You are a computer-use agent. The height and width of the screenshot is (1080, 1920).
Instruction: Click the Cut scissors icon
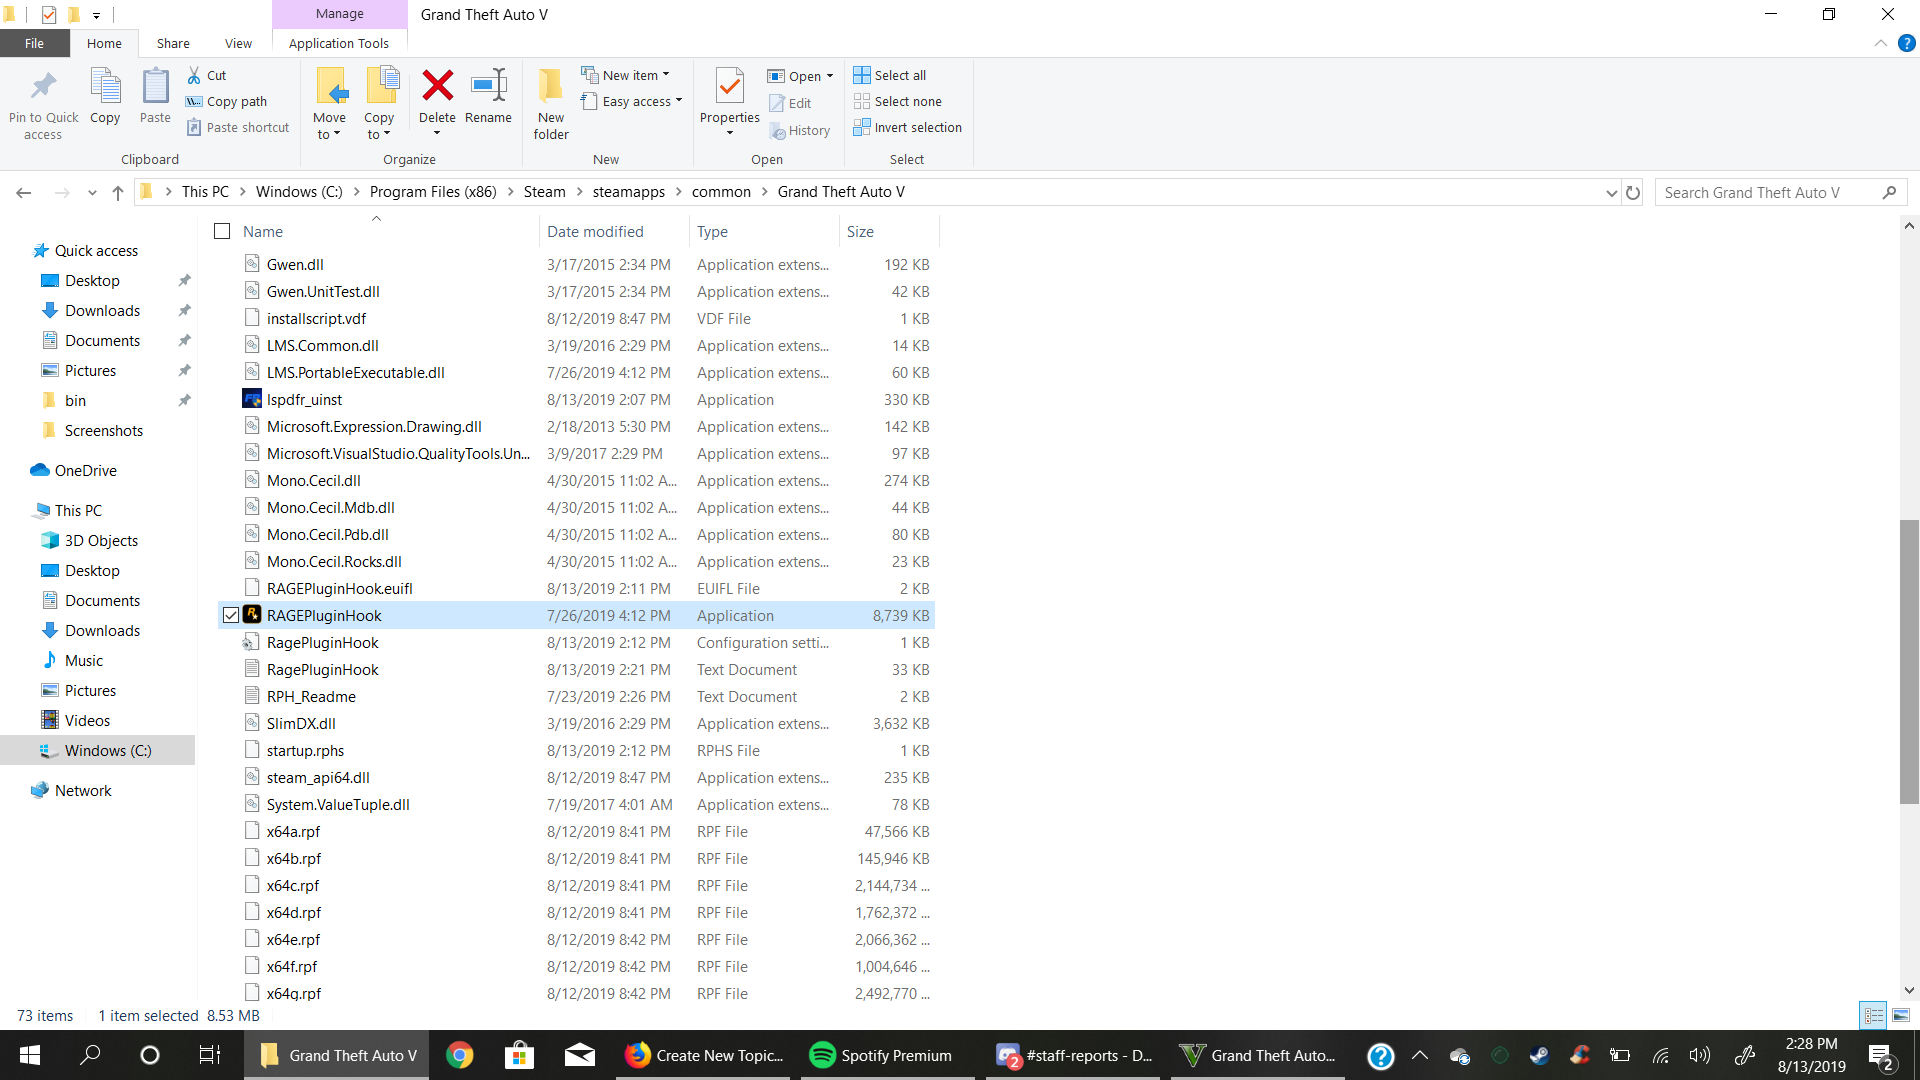click(194, 75)
